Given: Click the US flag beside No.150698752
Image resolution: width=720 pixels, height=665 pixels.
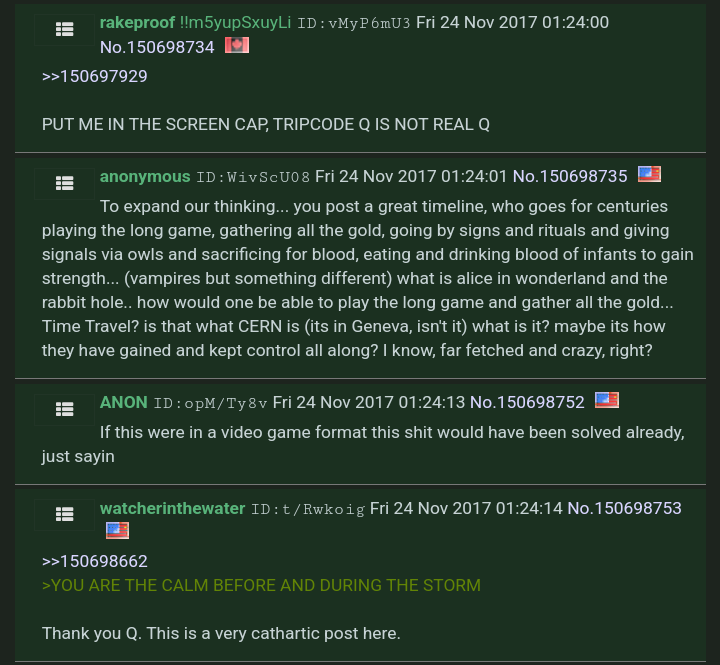Looking at the screenshot, I should coord(607,400).
